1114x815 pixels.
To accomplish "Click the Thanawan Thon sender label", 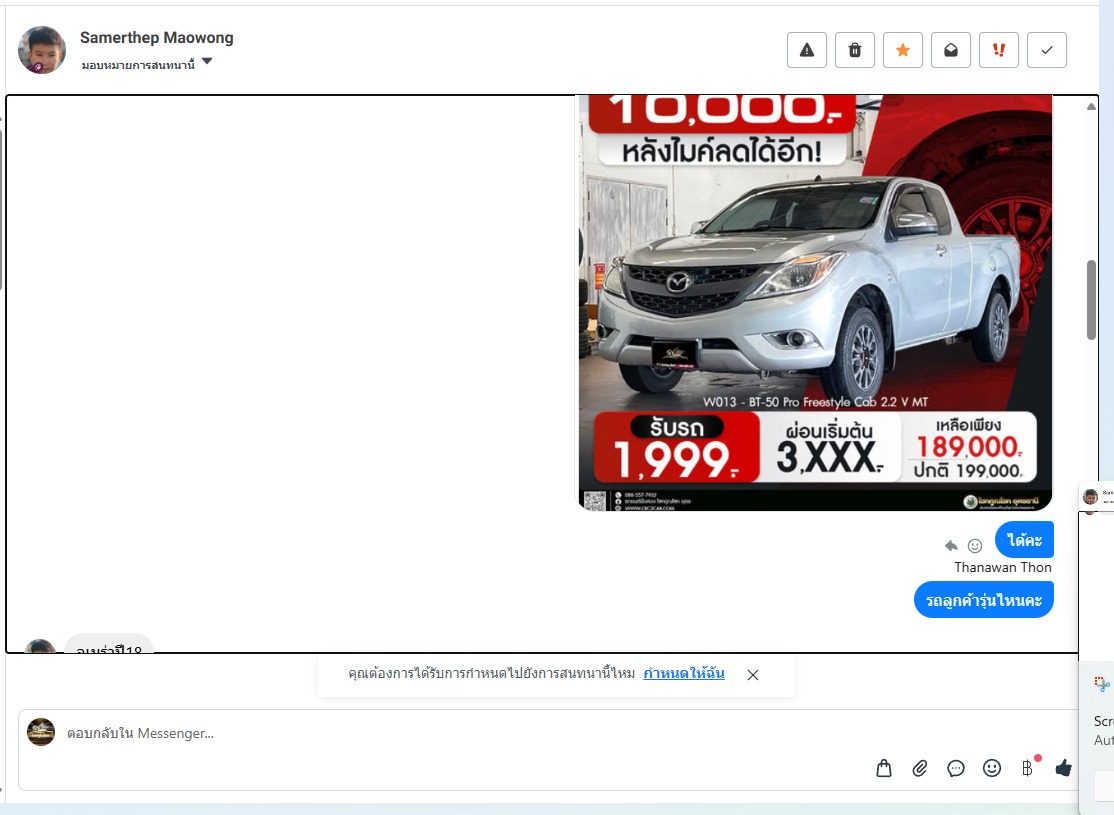I will click(1002, 567).
